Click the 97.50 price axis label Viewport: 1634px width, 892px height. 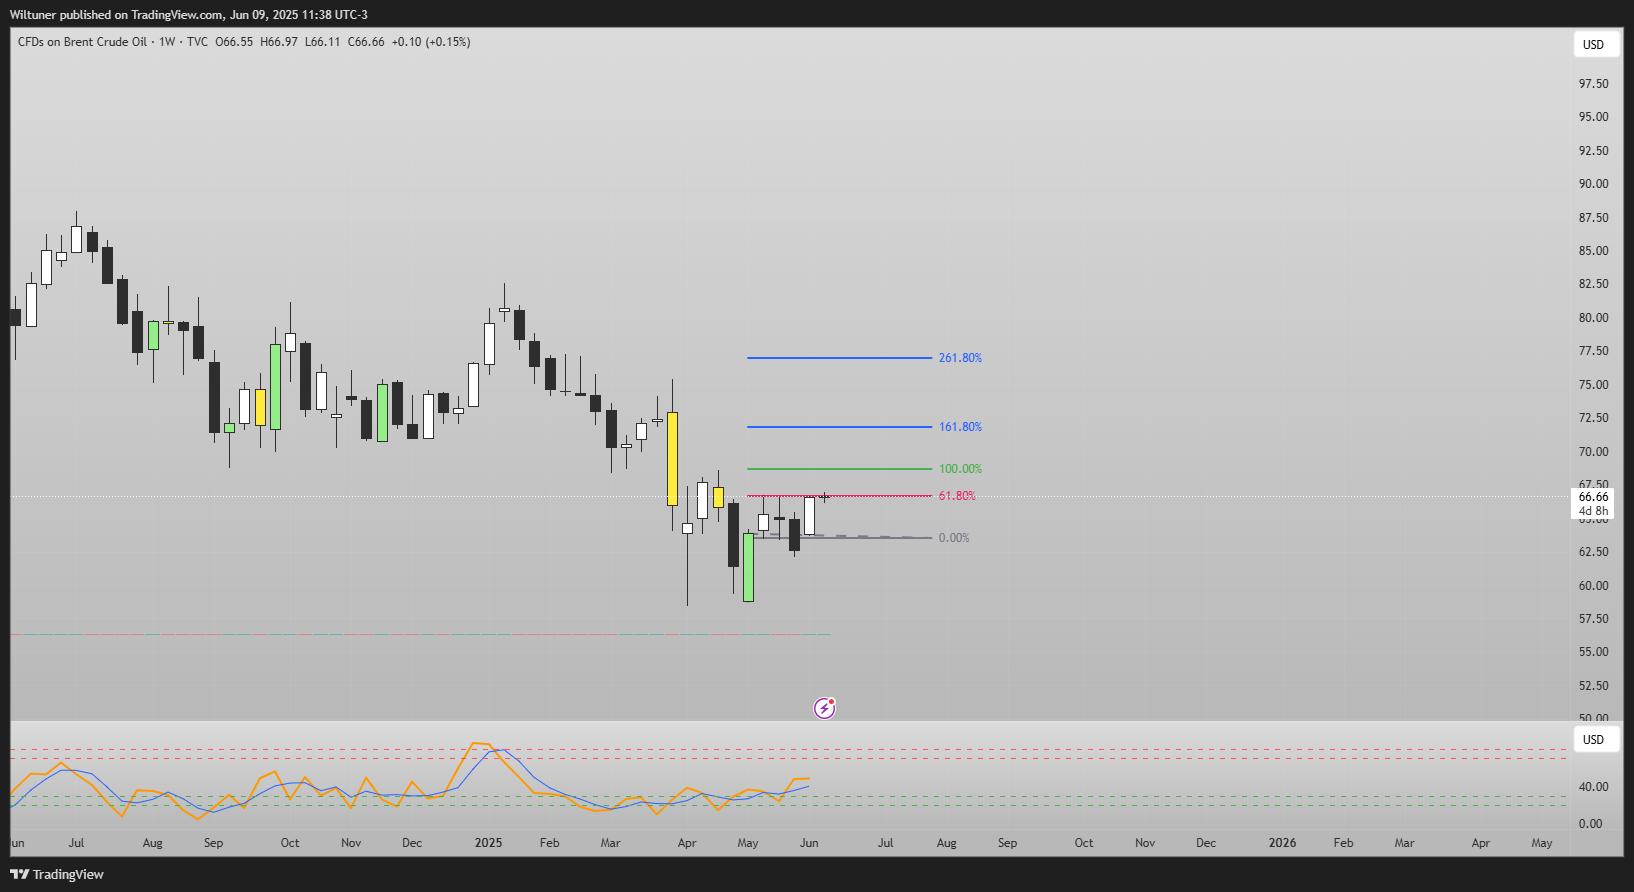click(x=1593, y=84)
